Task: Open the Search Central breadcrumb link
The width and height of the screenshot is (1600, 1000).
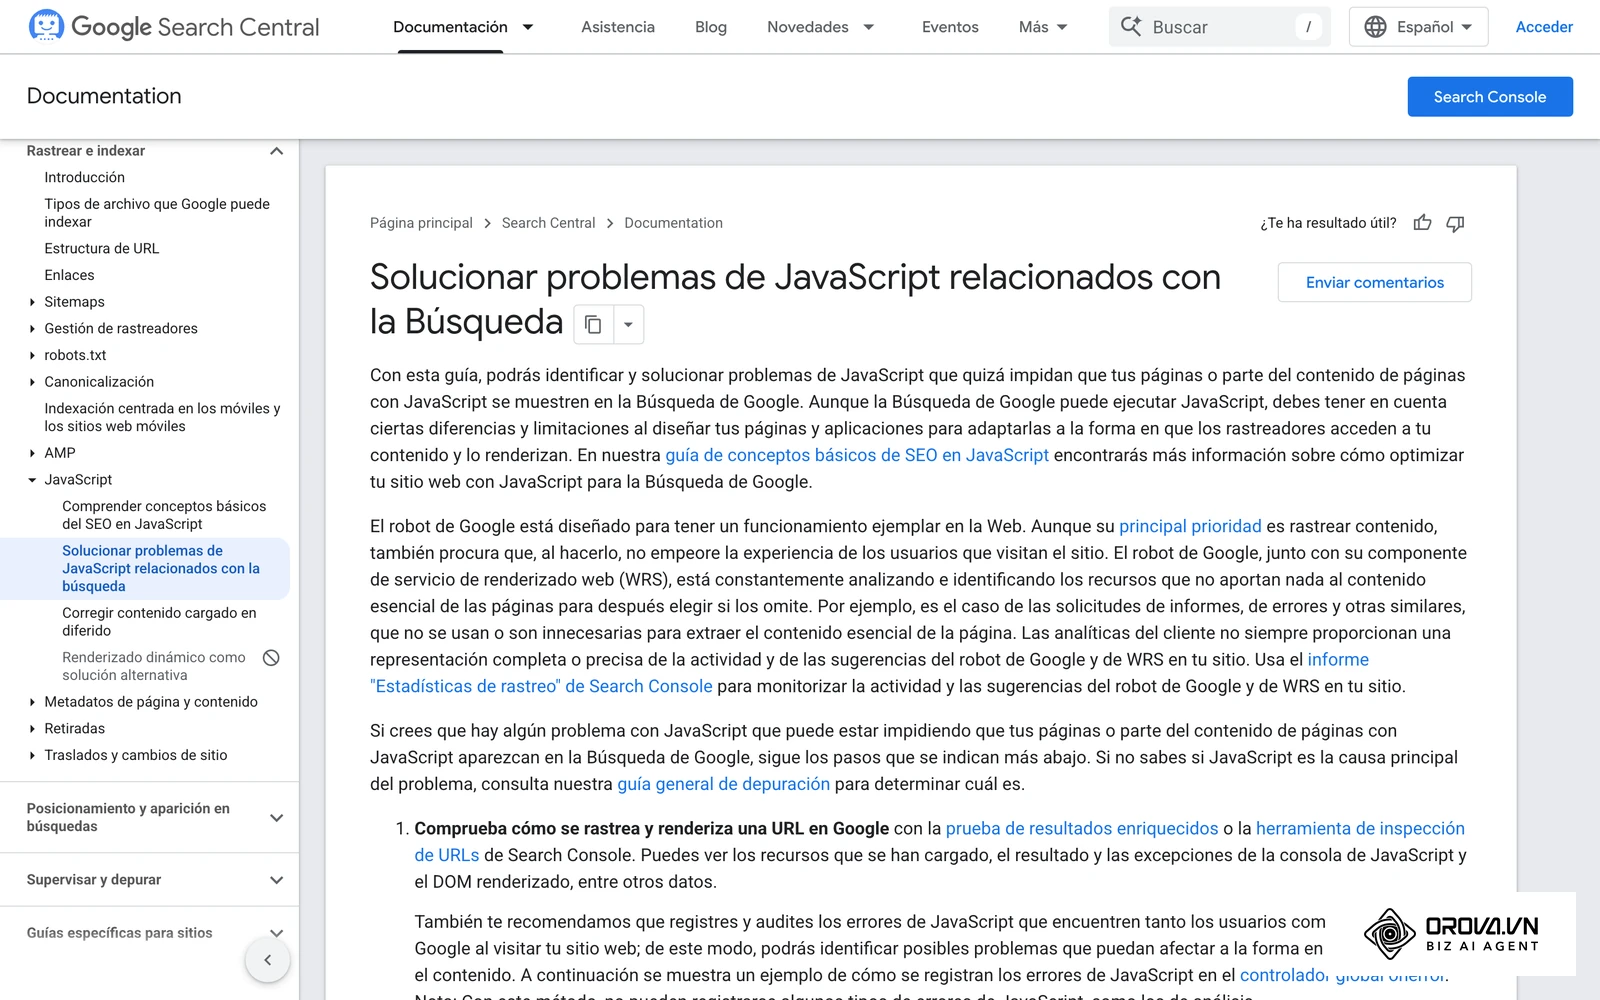Action: pyautogui.click(x=548, y=223)
